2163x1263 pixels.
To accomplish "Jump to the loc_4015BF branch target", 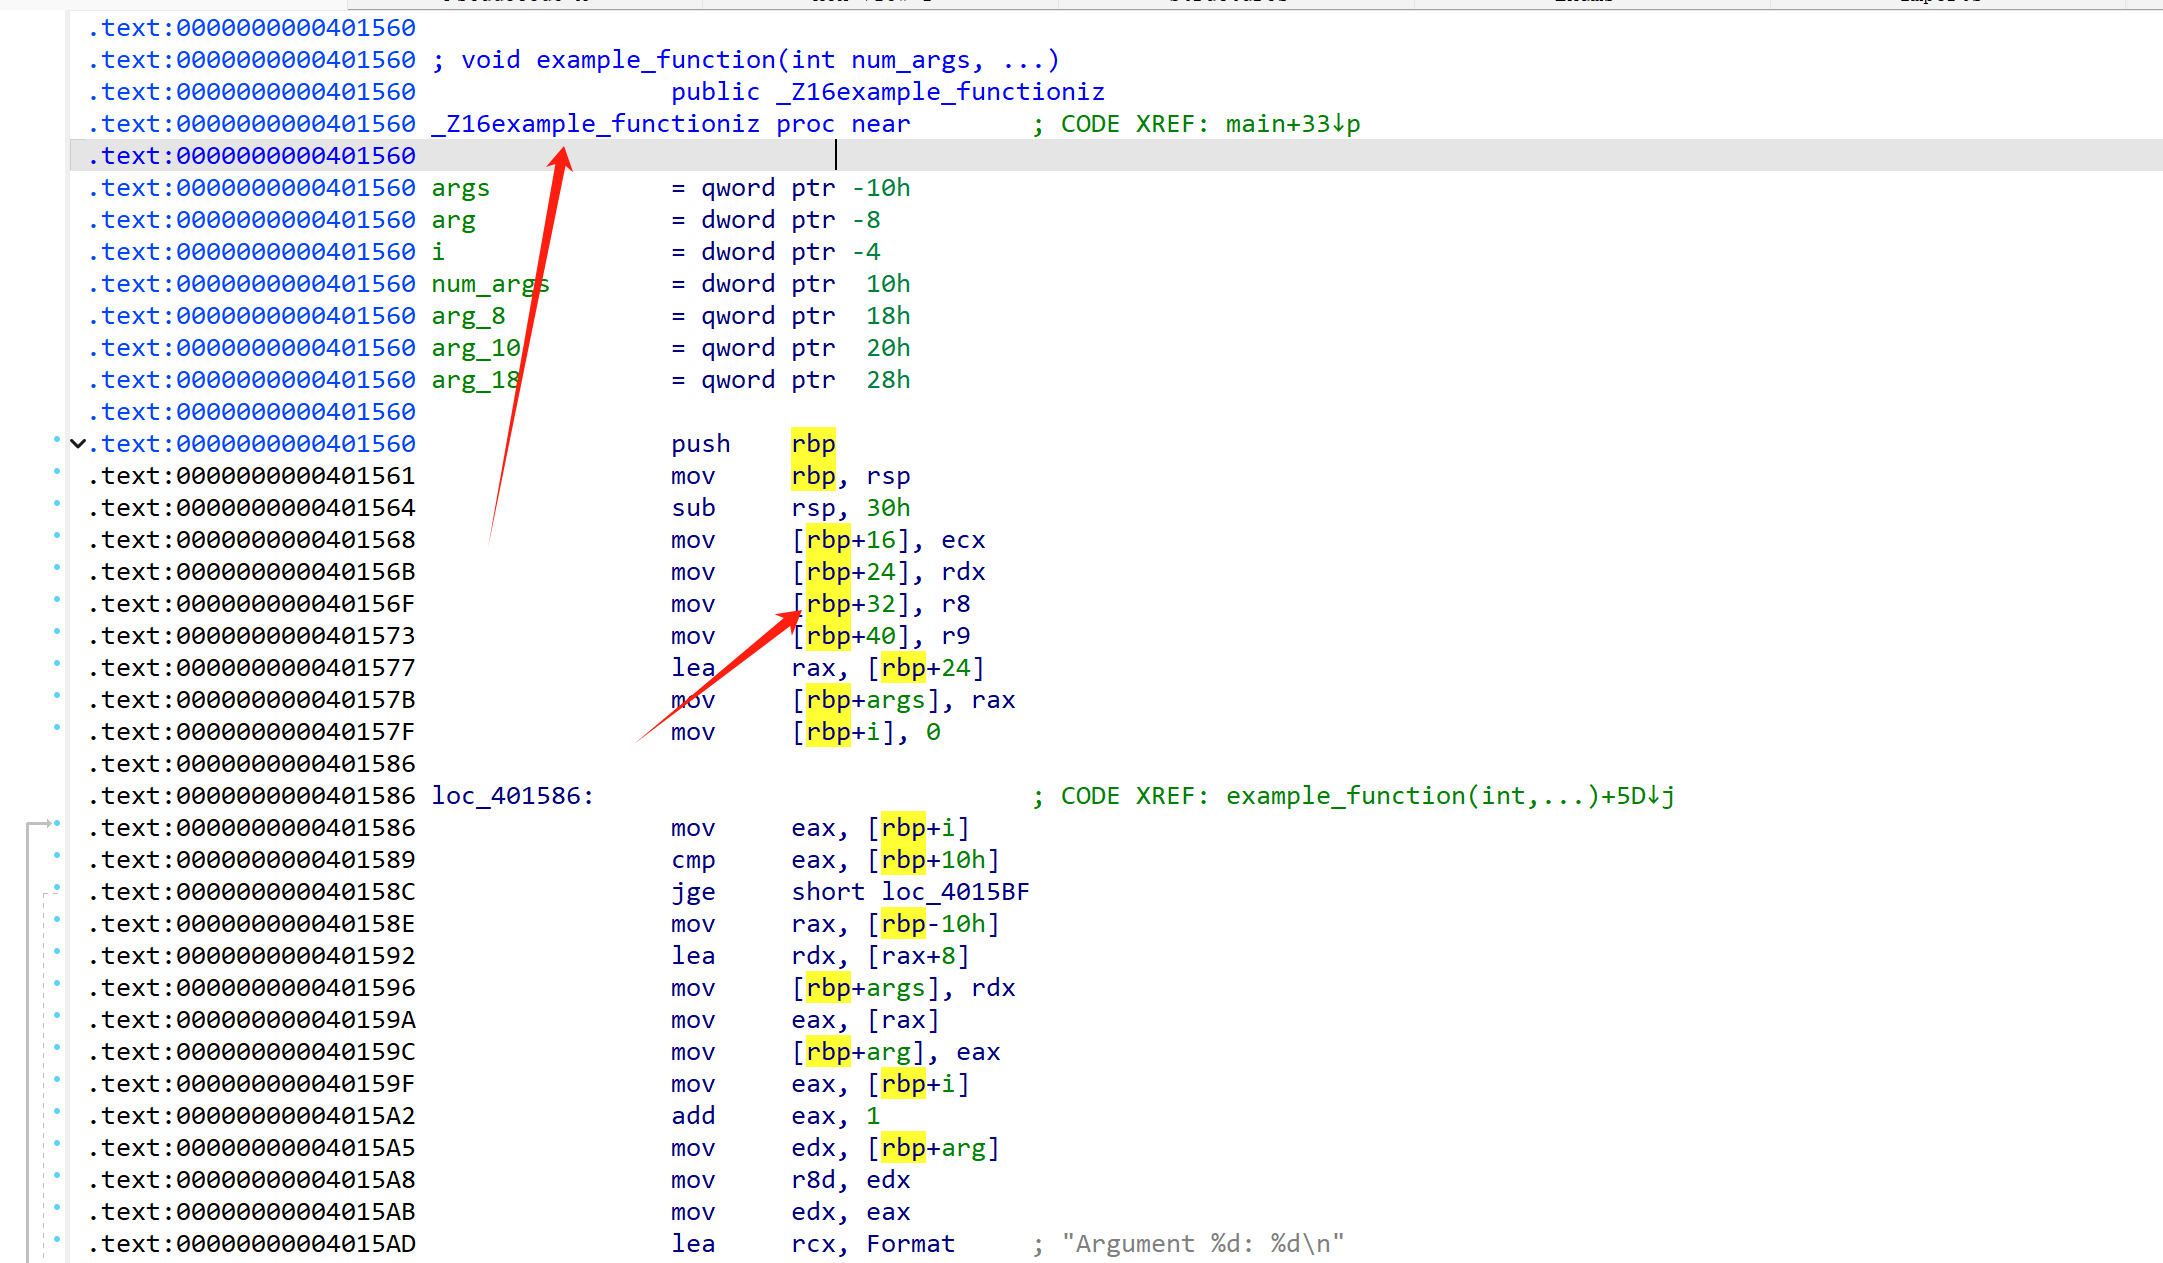I will point(955,891).
